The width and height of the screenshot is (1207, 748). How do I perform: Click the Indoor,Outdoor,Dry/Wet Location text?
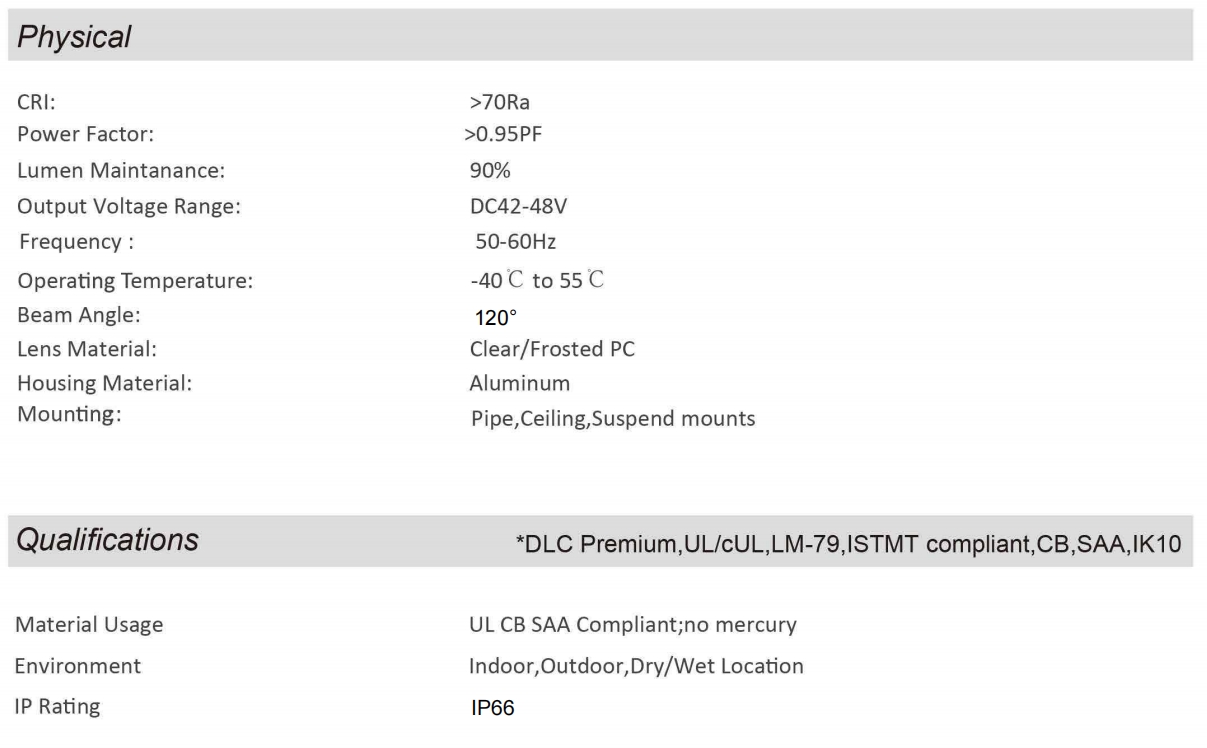(636, 666)
